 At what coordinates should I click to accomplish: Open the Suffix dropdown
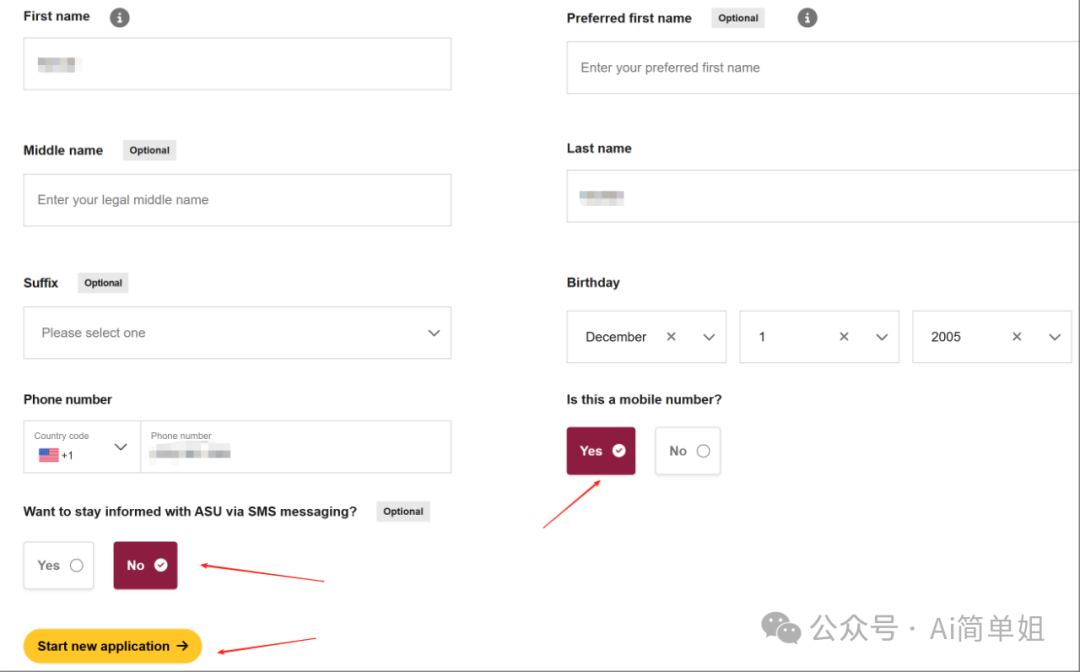point(237,333)
